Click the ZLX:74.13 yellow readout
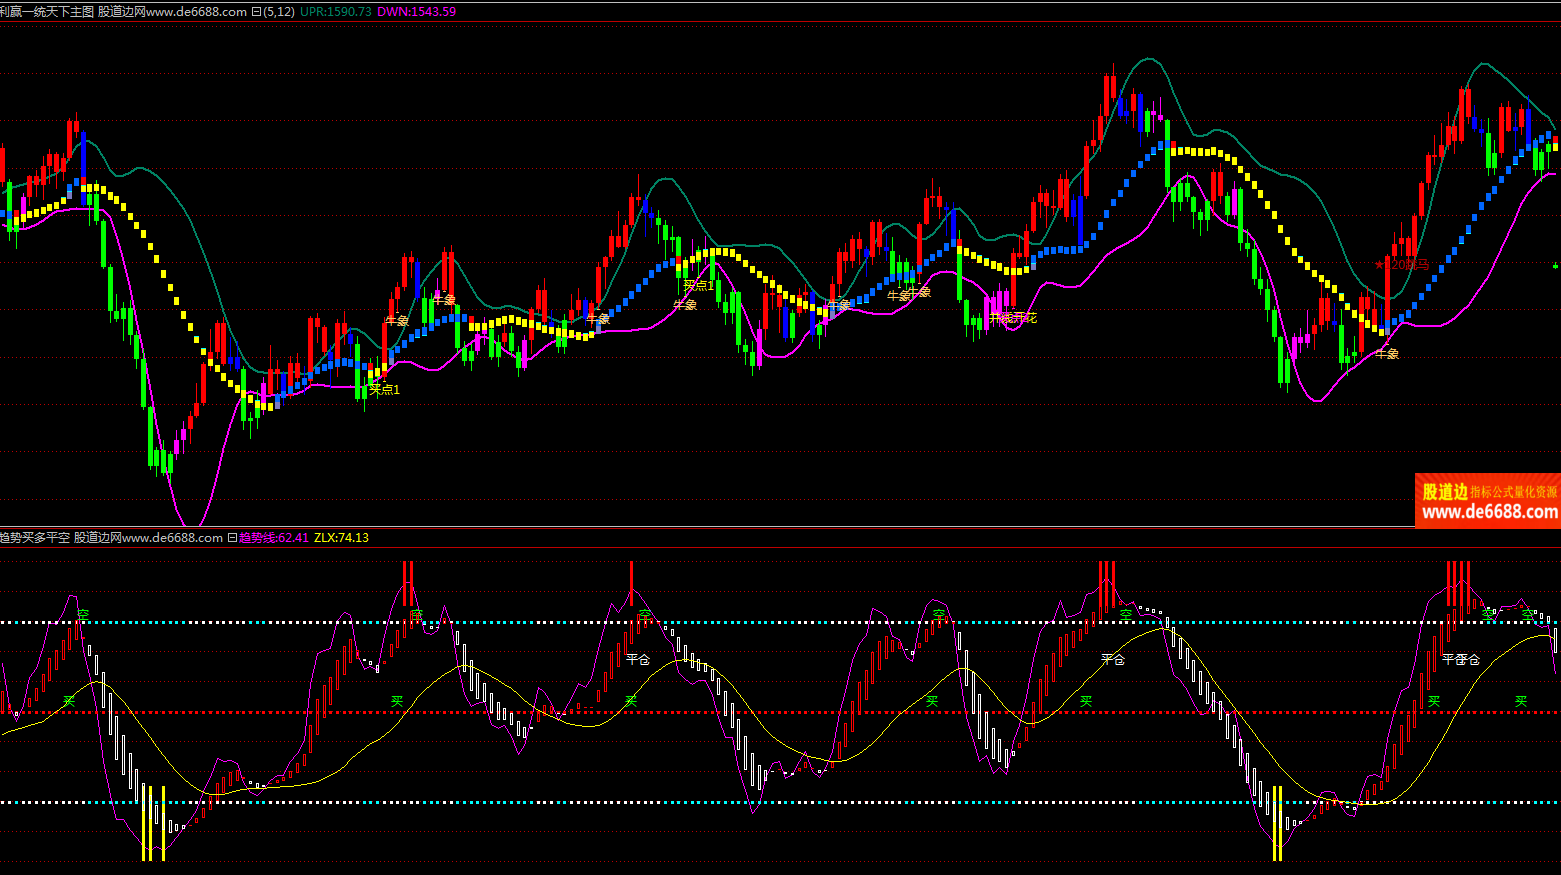This screenshot has height=875, width=1561. [x=341, y=538]
